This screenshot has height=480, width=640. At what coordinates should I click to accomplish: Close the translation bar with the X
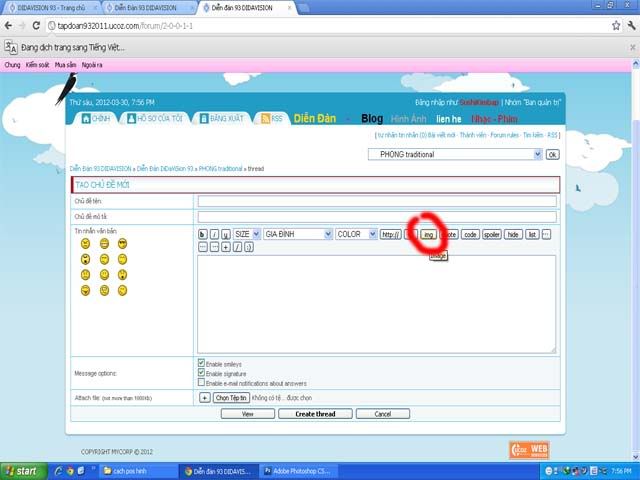click(x=632, y=47)
